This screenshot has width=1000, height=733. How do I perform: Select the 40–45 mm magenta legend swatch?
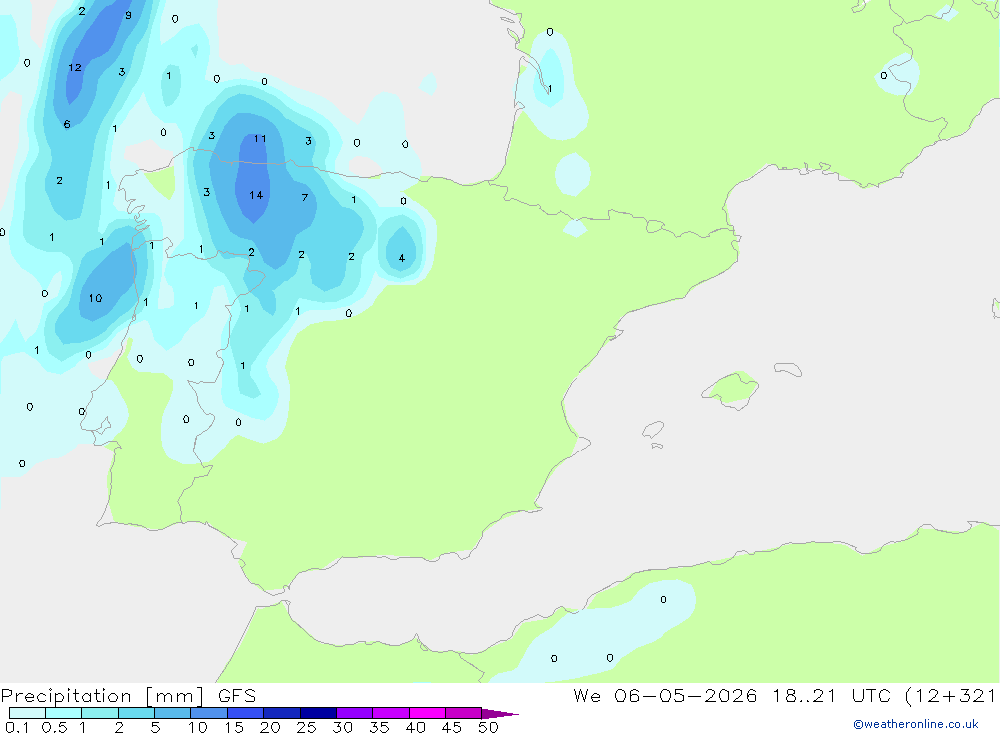(427, 713)
